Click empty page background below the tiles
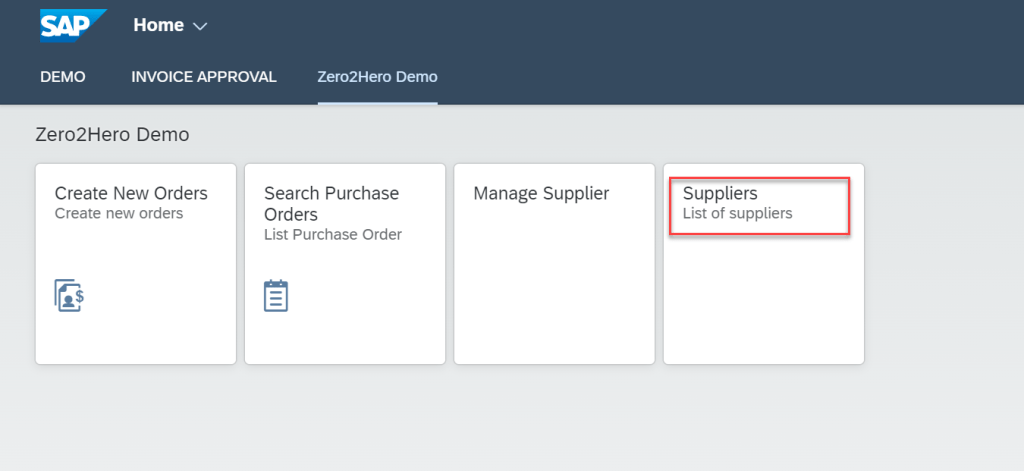The height and width of the screenshot is (471, 1024). point(500,420)
